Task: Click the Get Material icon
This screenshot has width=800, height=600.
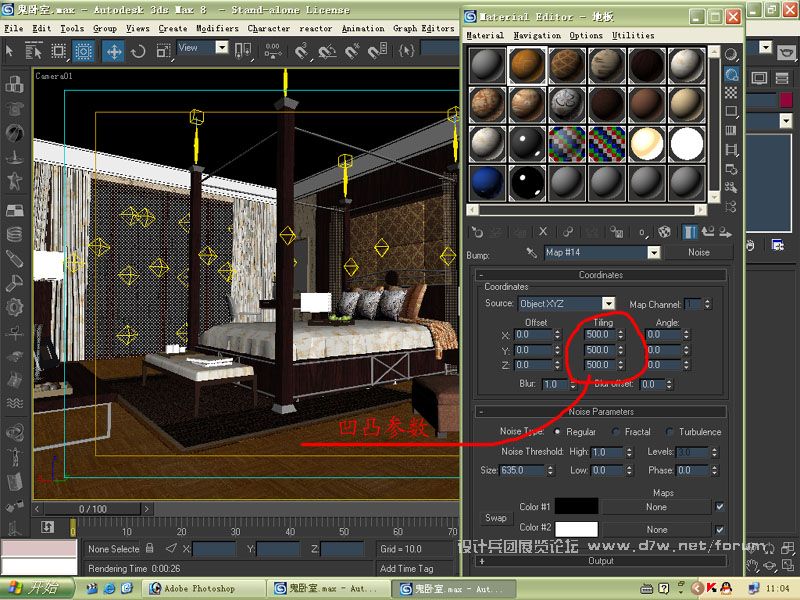Action: click(x=477, y=233)
